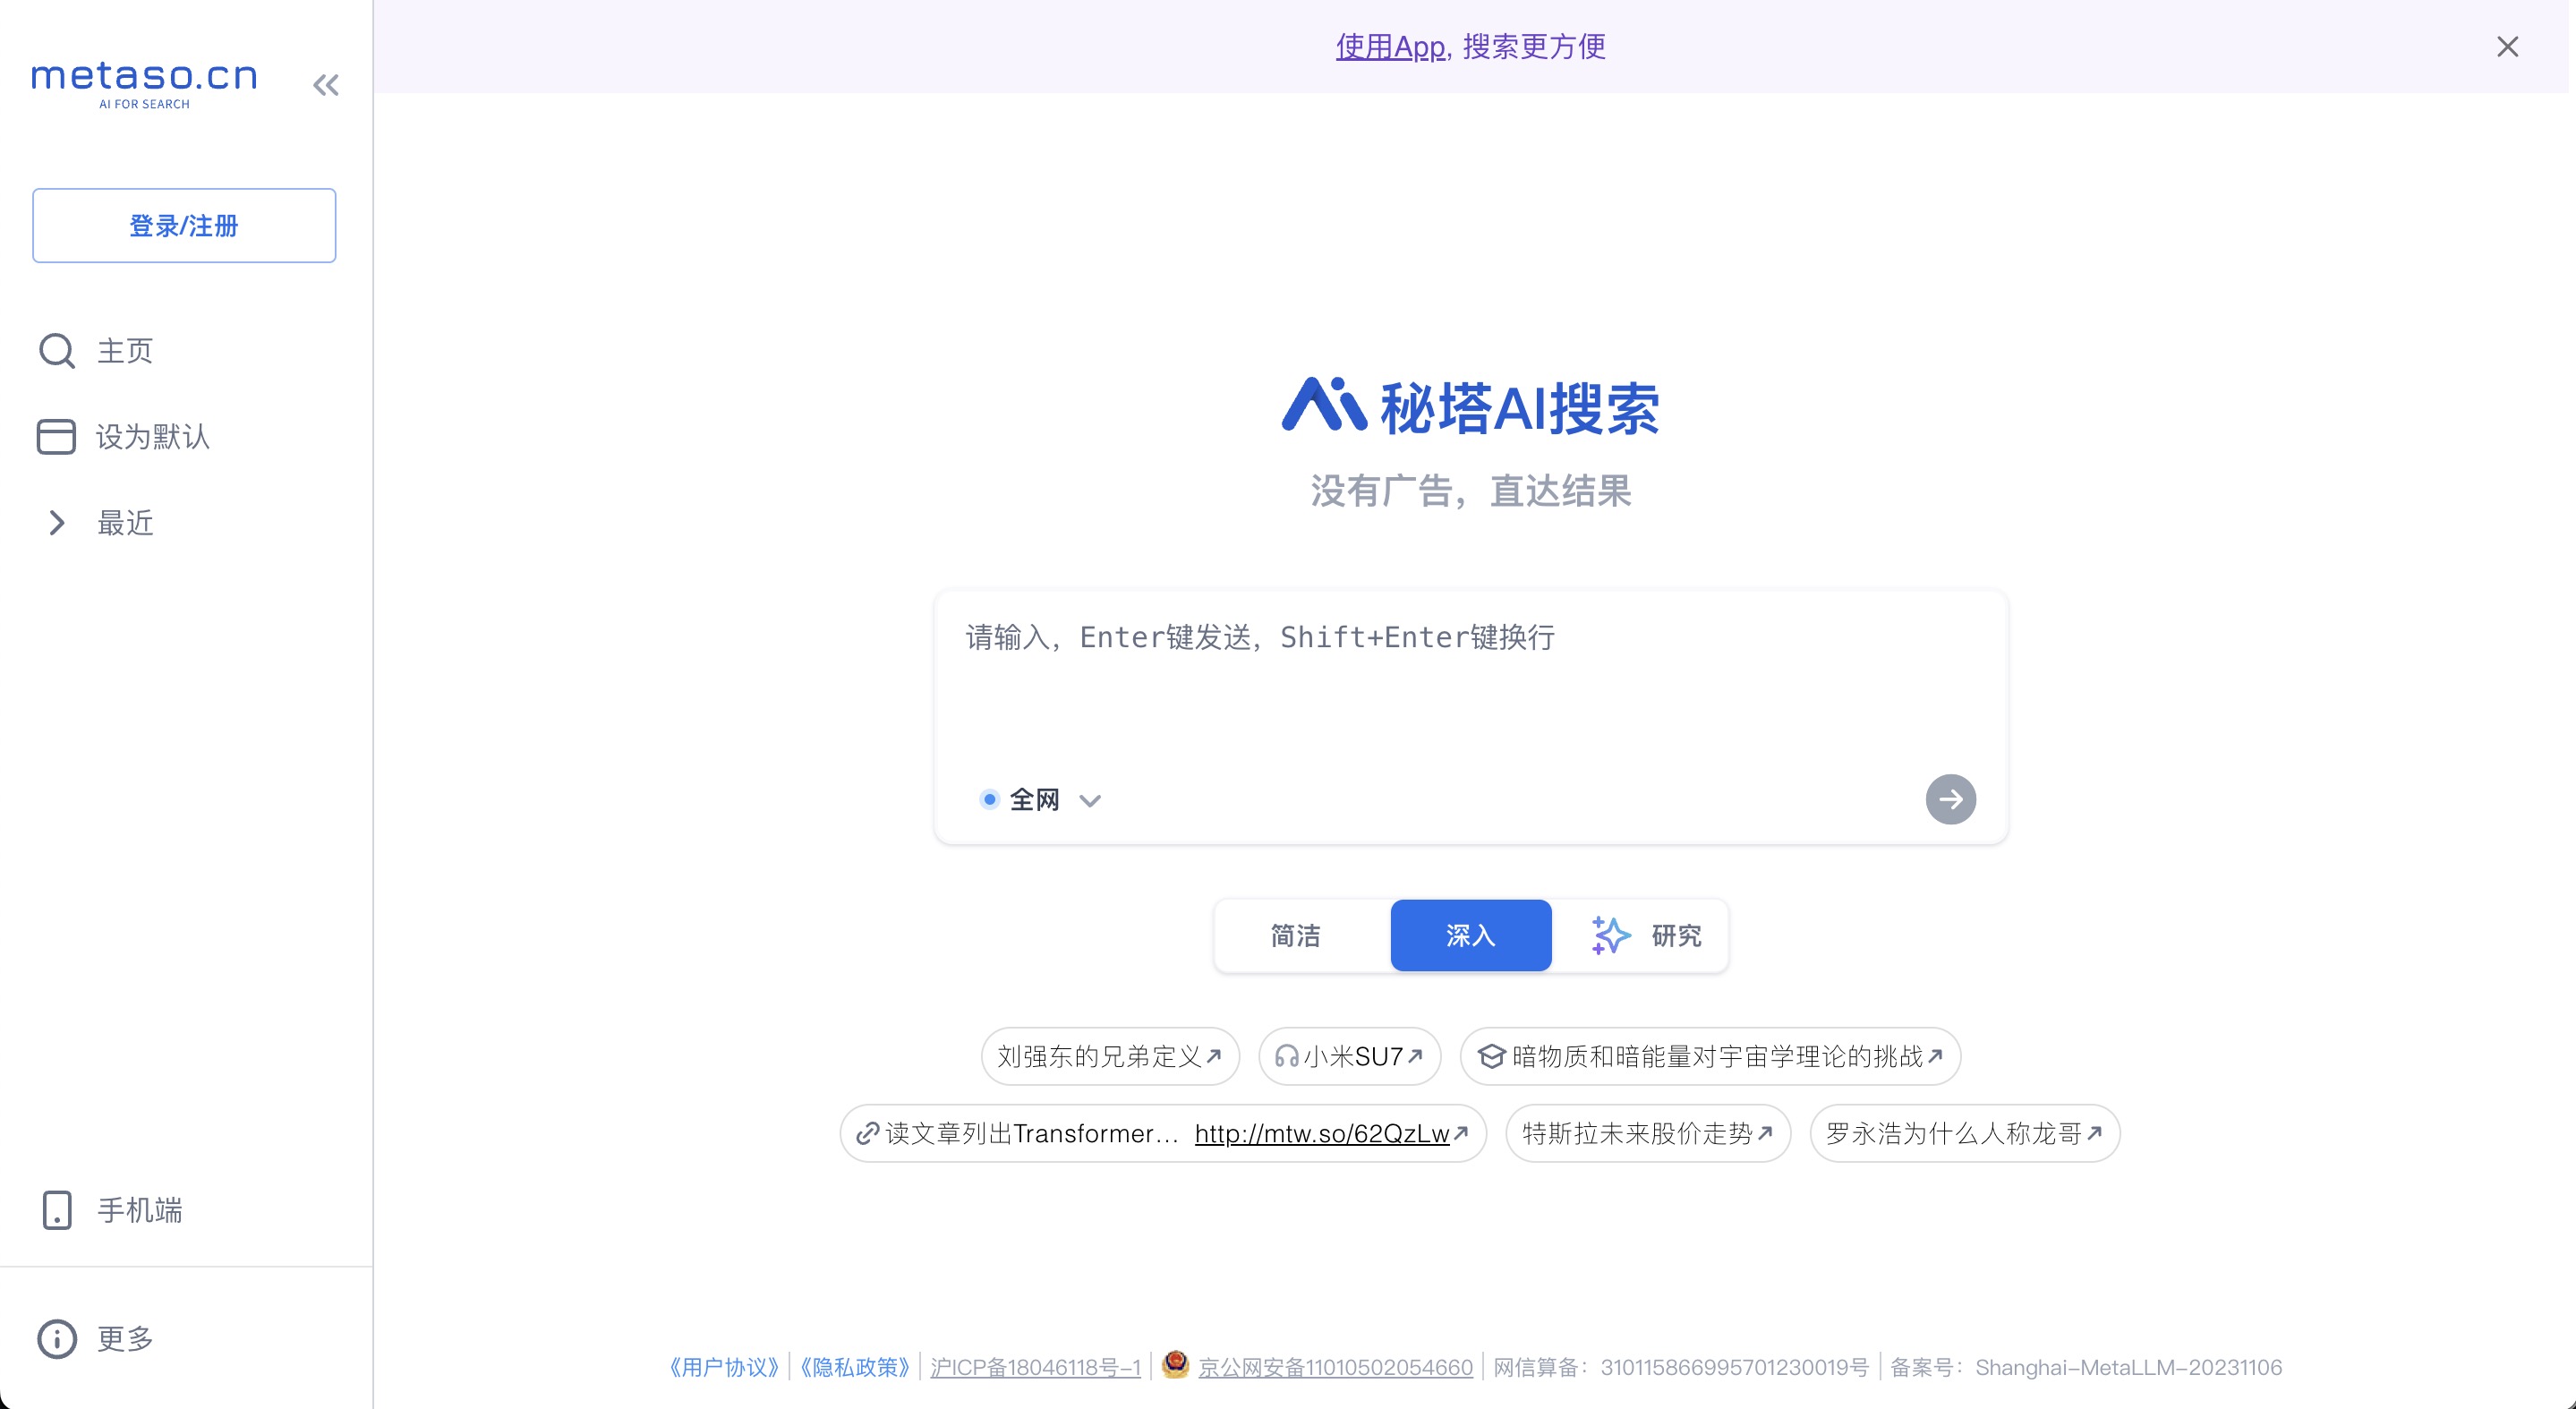Open 手机端 mobile option

click(x=112, y=1210)
